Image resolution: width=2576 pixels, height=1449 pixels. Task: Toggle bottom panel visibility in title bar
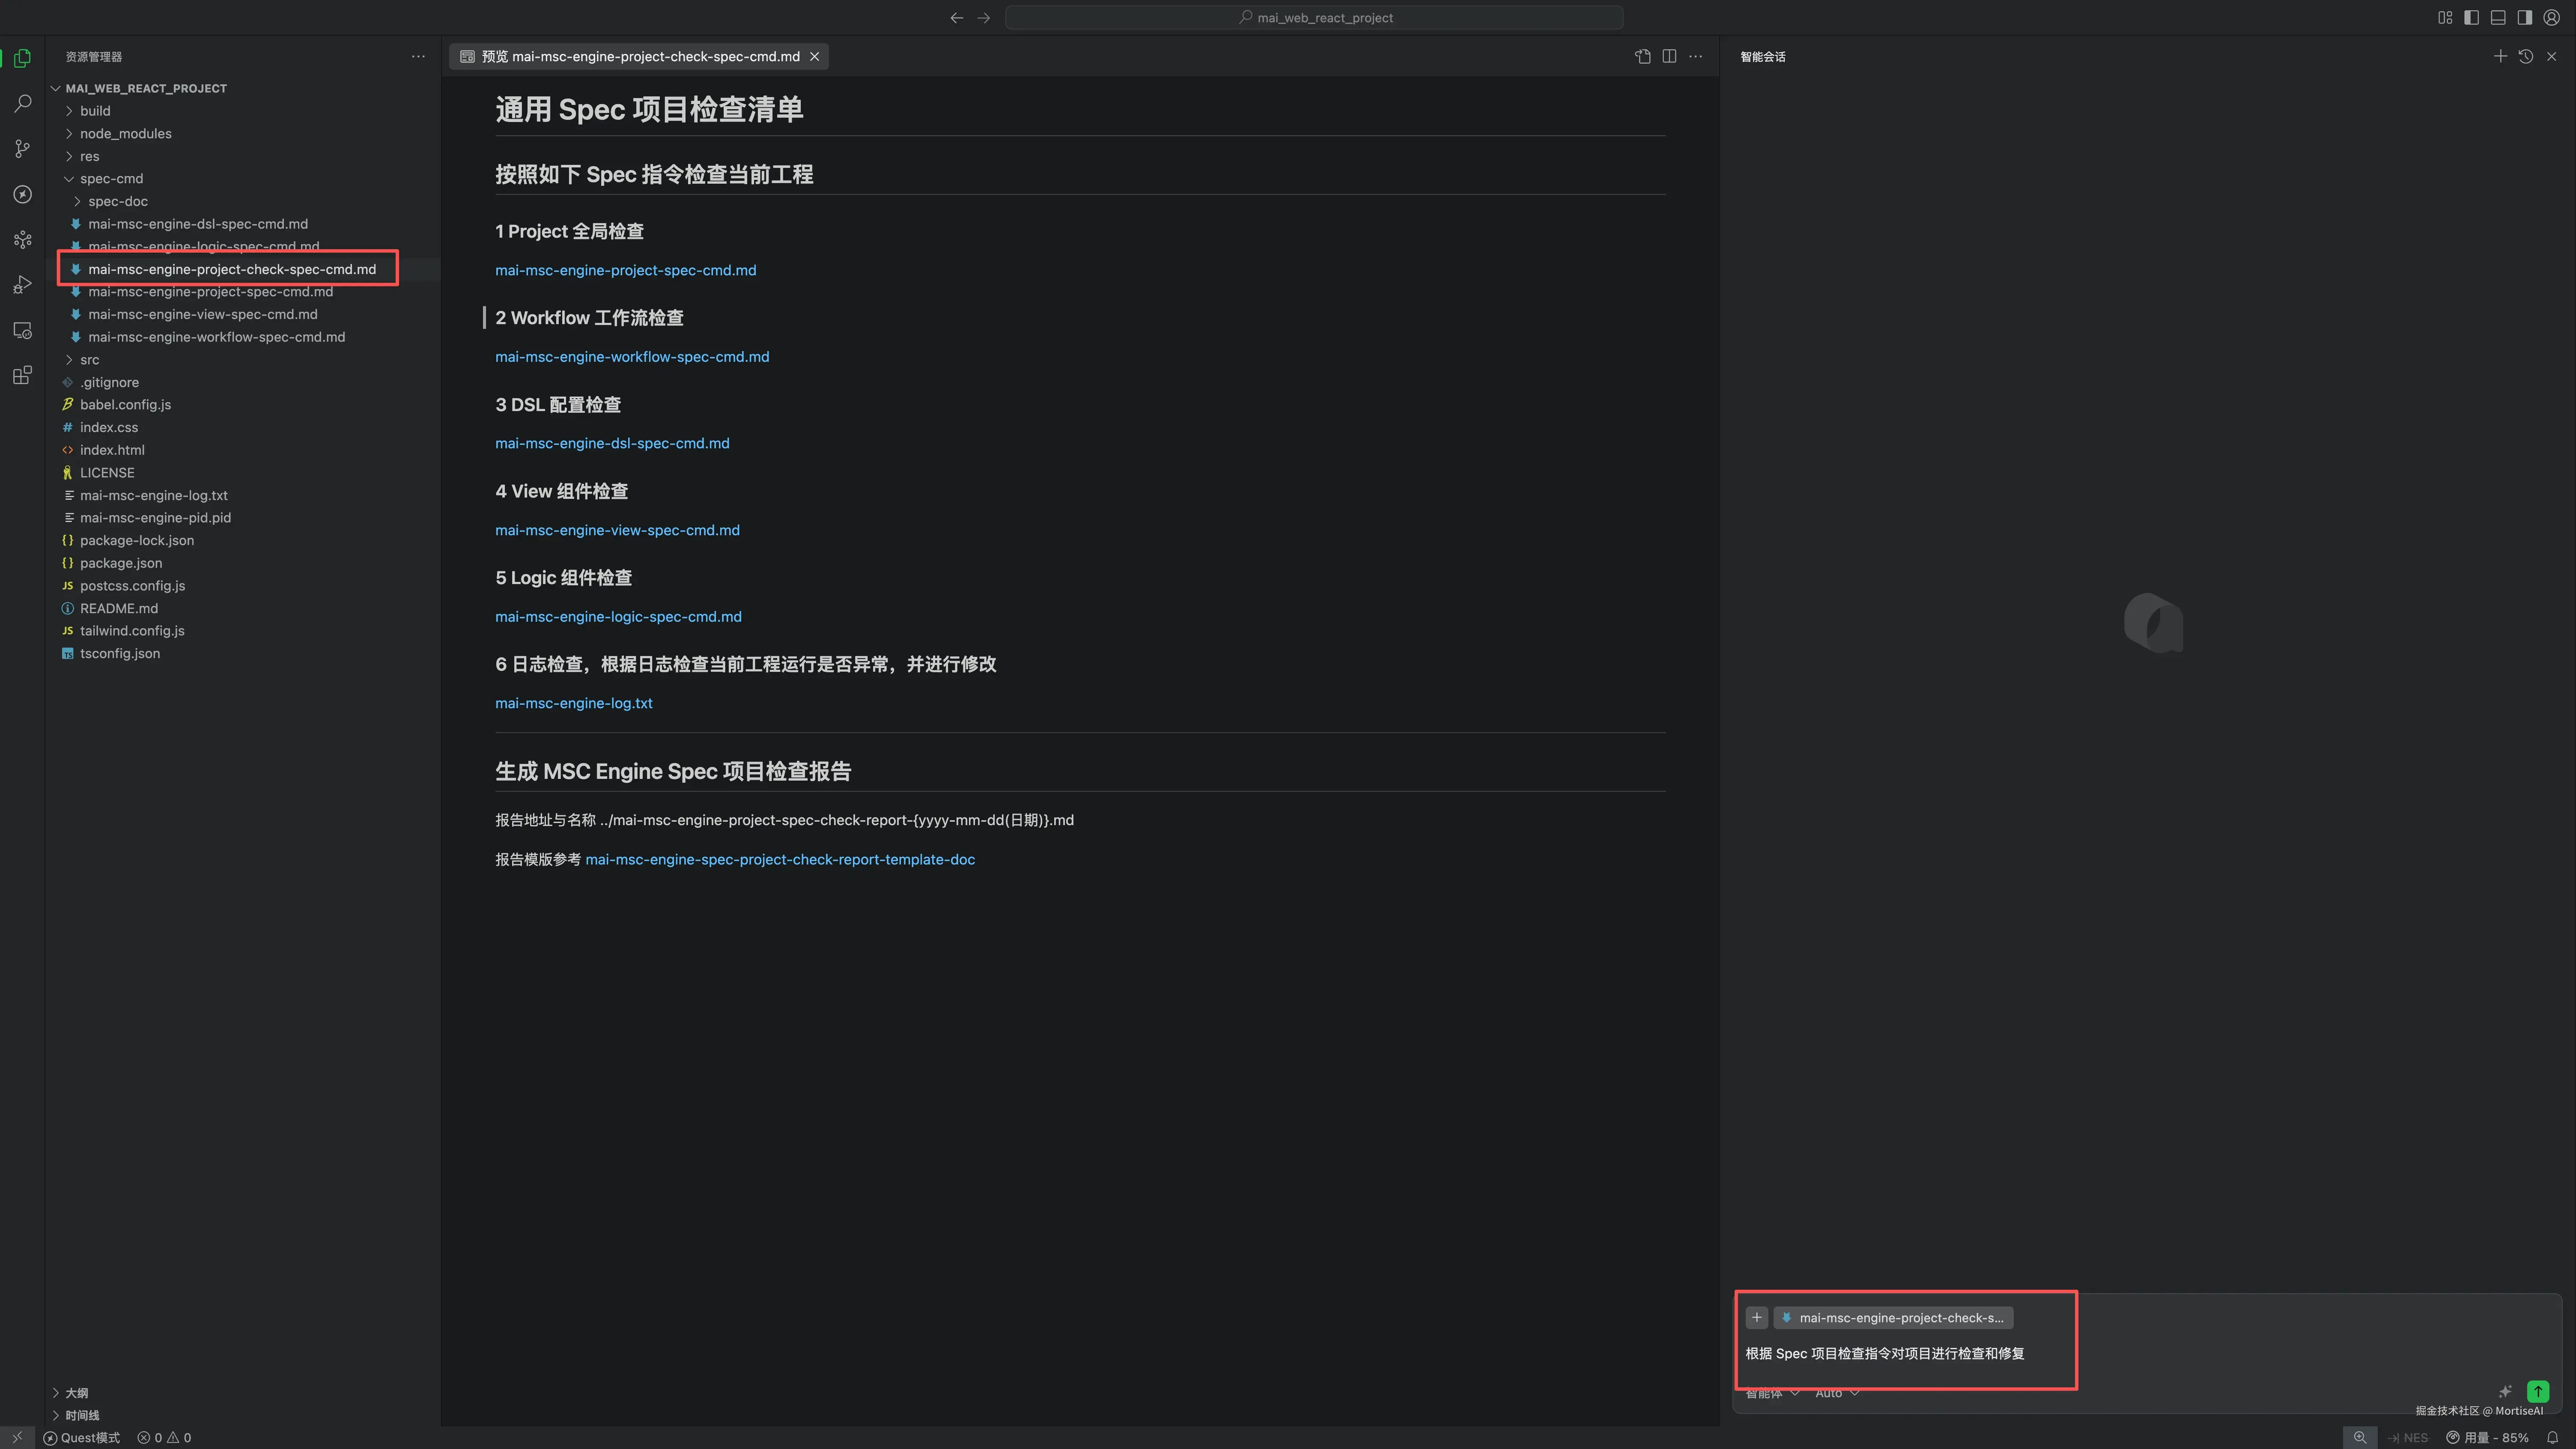[2498, 18]
